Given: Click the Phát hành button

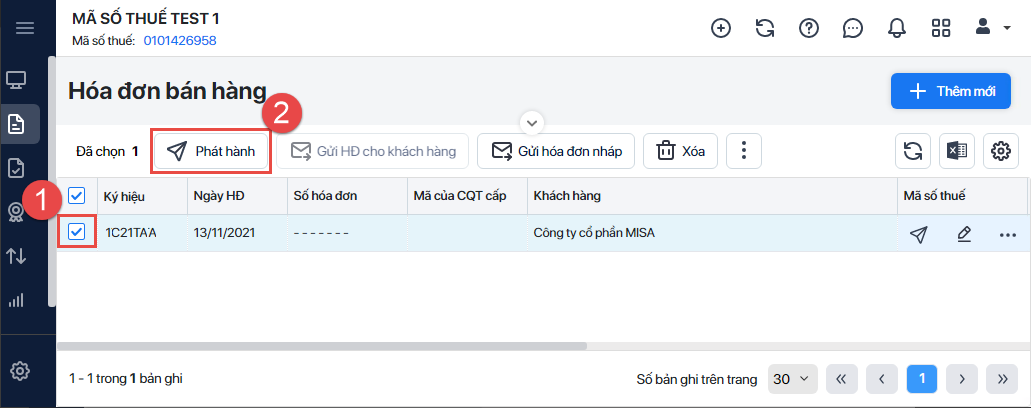Looking at the screenshot, I should [x=211, y=151].
